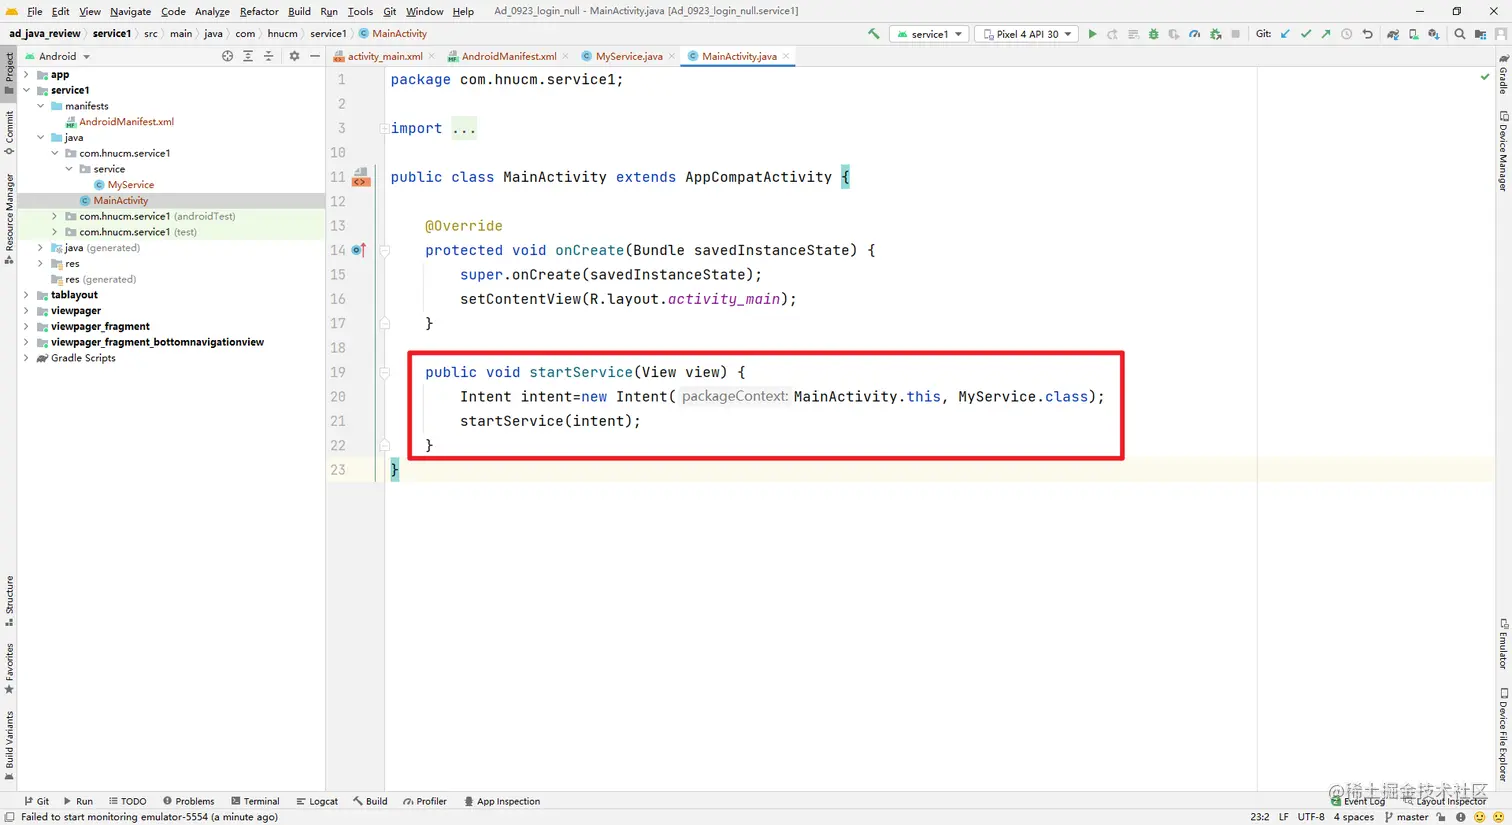Click the inspection green checkmark in editor
The width and height of the screenshot is (1512, 825).
tap(1484, 77)
